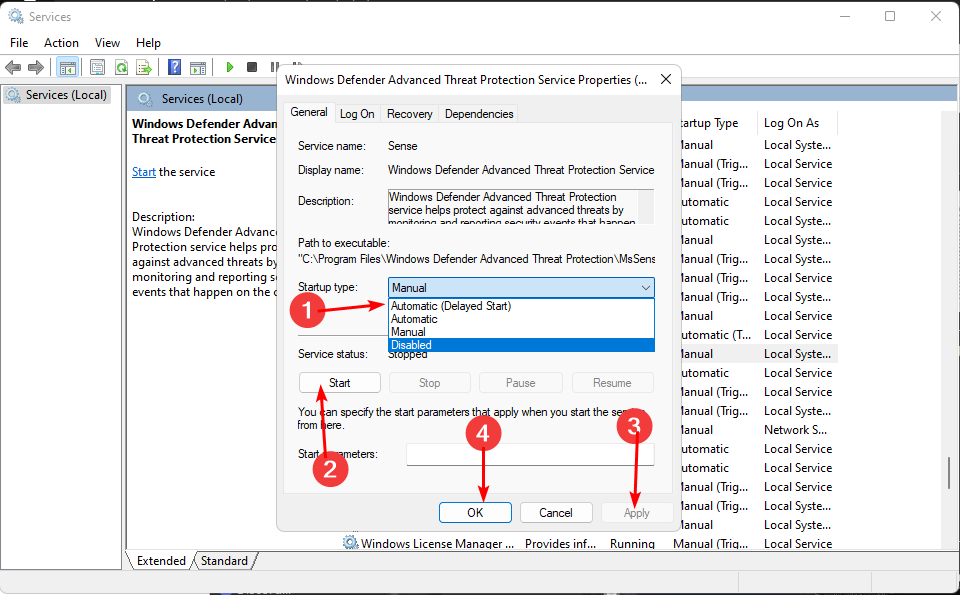Click the Forward arrow in toolbar
This screenshot has width=960, height=595.
[x=37, y=67]
